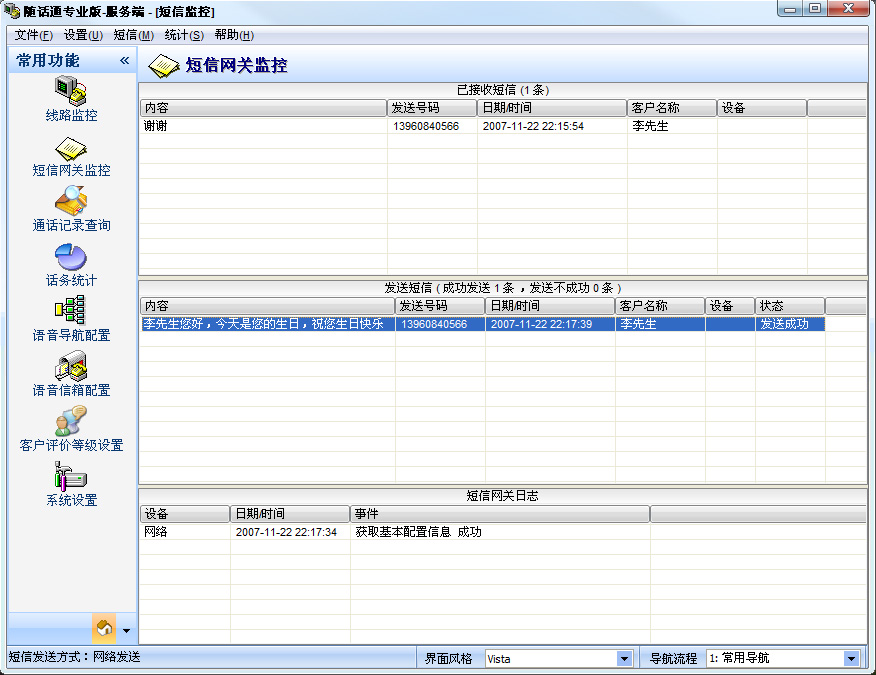The width and height of the screenshot is (876, 675).
Task: Sort gateway log by 事件 column
Action: click(500, 514)
